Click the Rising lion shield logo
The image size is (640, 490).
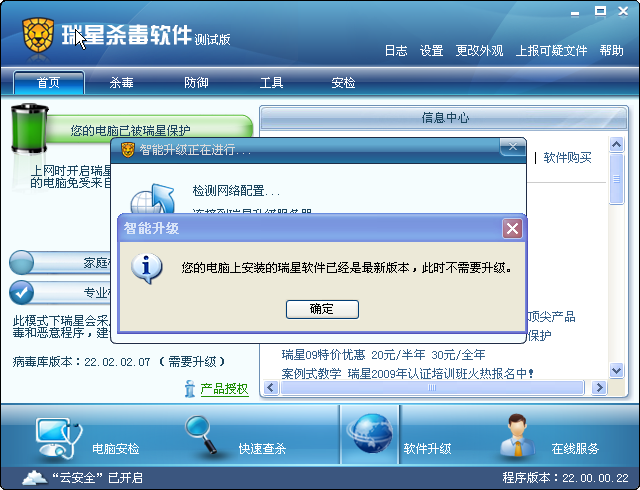(x=38, y=35)
